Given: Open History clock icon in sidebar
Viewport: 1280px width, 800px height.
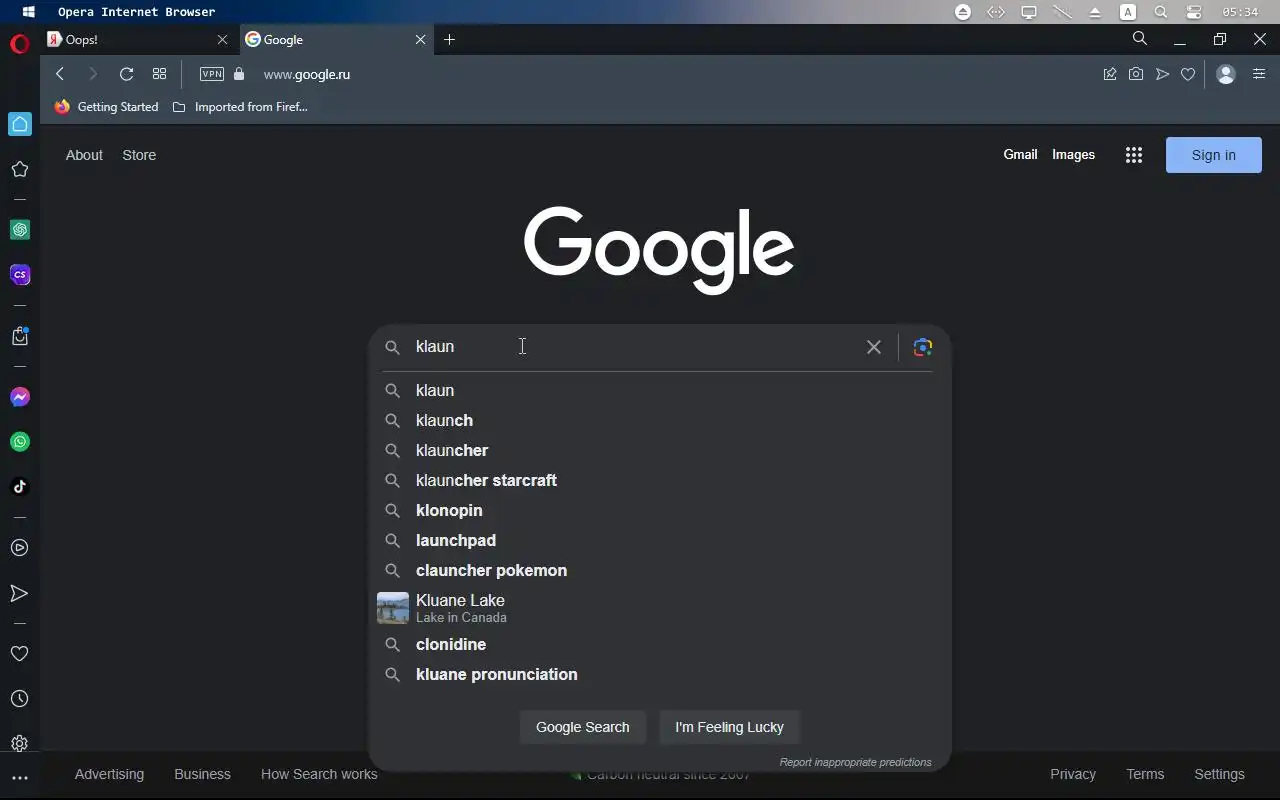Looking at the screenshot, I should pyautogui.click(x=19, y=699).
